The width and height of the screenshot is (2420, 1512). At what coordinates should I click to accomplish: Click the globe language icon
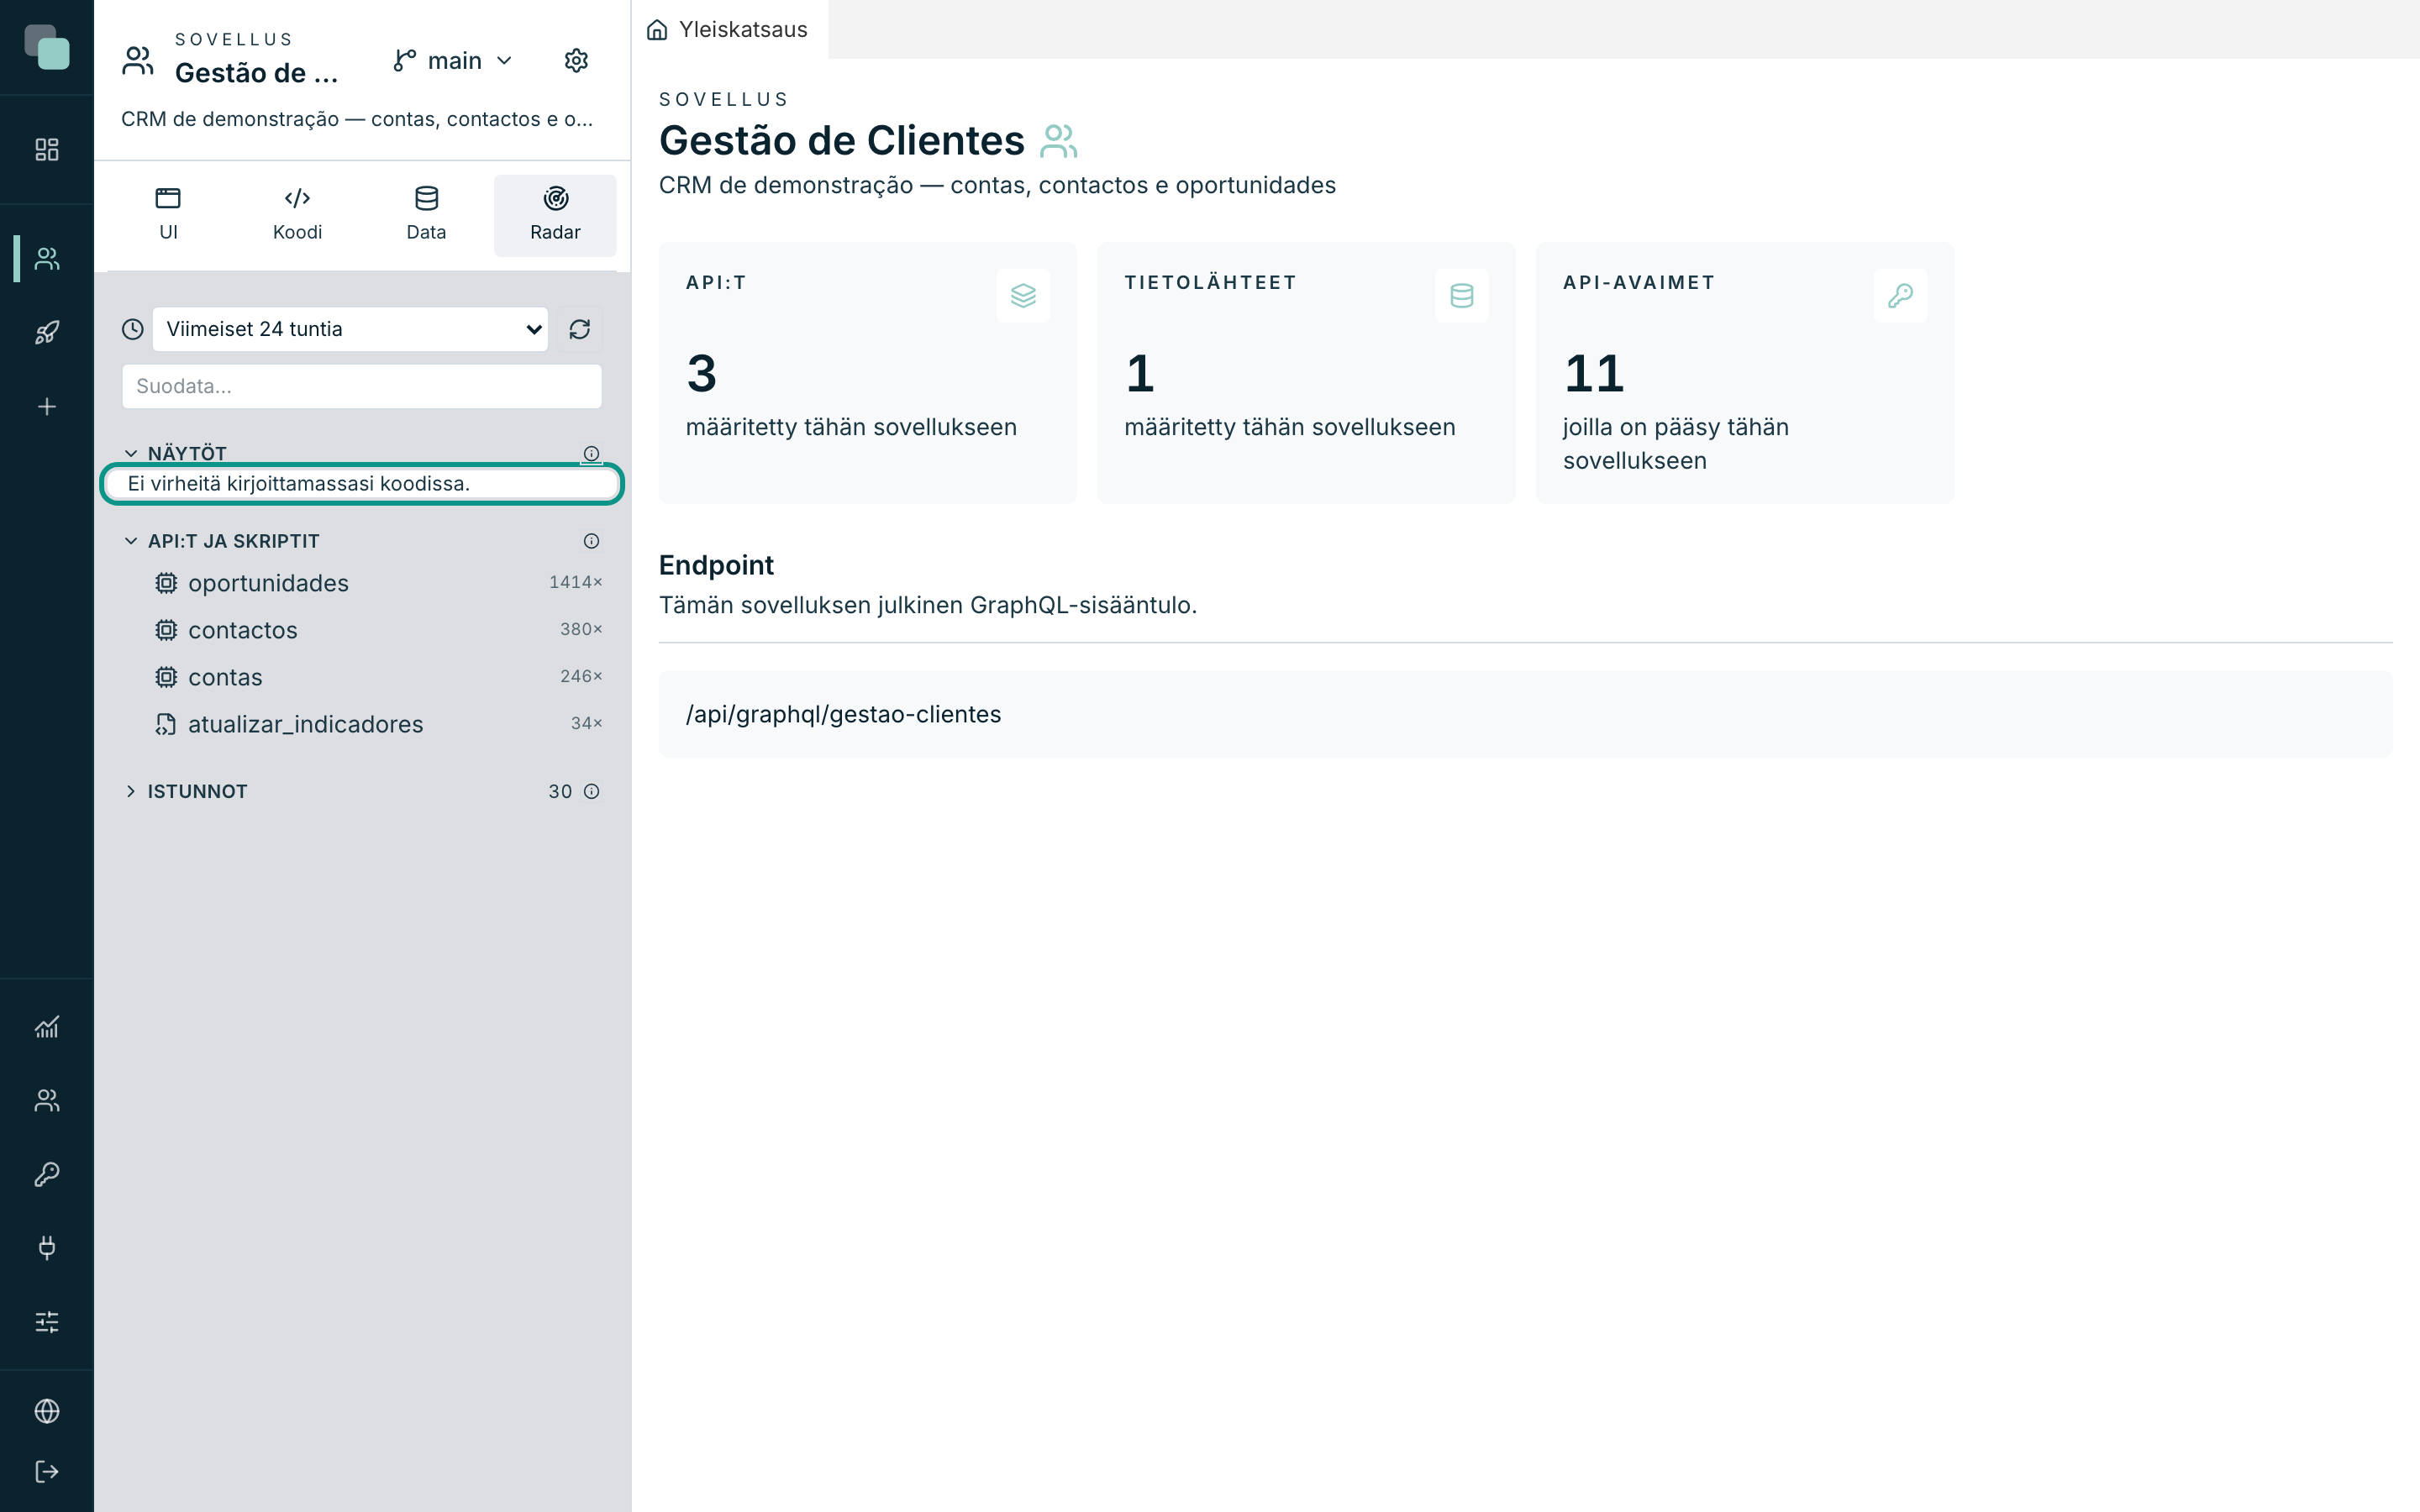pyautogui.click(x=47, y=1411)
